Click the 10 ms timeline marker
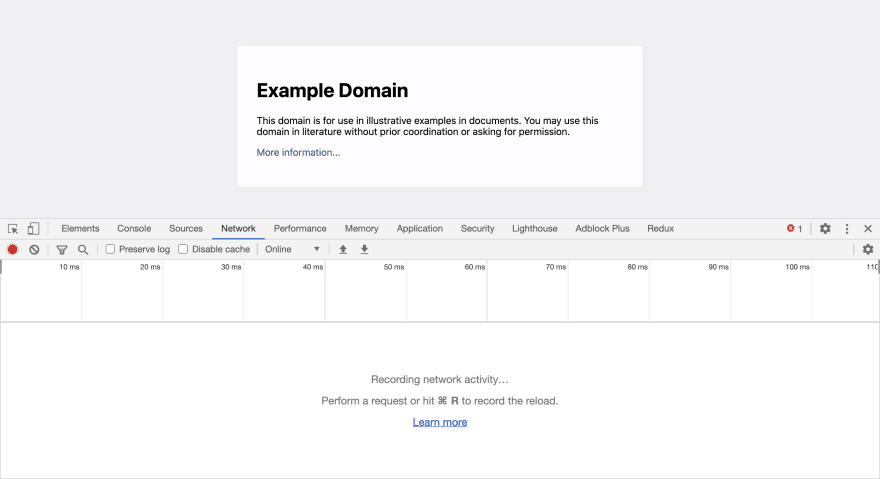This screenshot has height=479, width=880. pyautogui.click(x=69, y=267)
